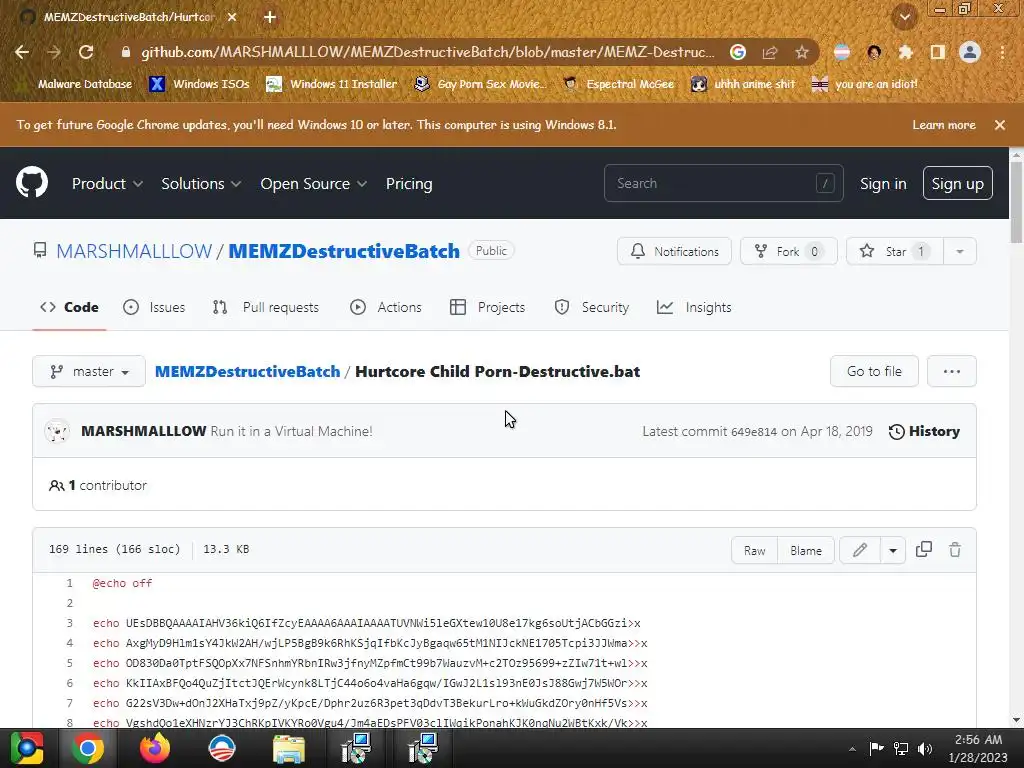
Task: Go back to the previous page
Action: click(x=22, y=52)
